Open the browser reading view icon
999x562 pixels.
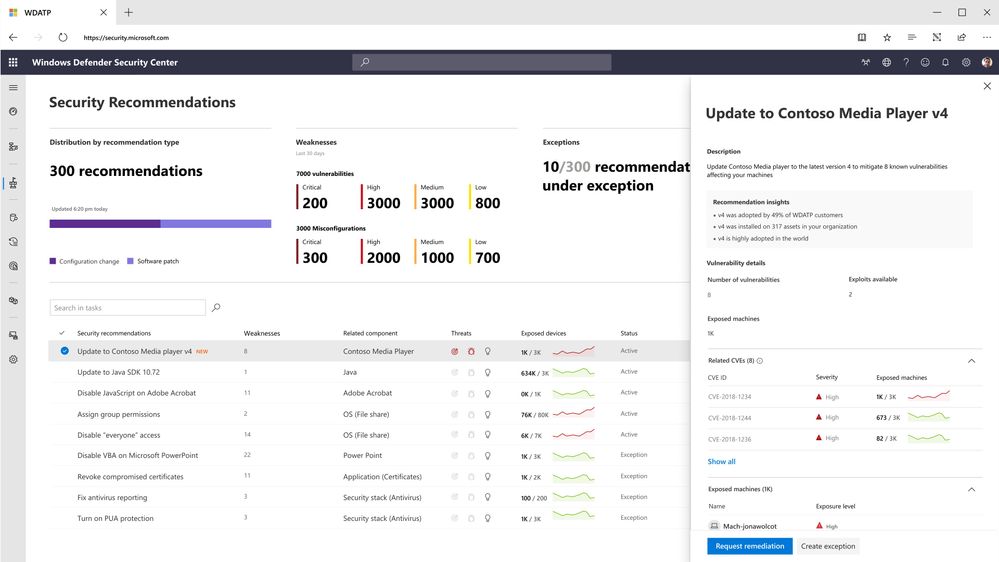click(x=862, y=38)
